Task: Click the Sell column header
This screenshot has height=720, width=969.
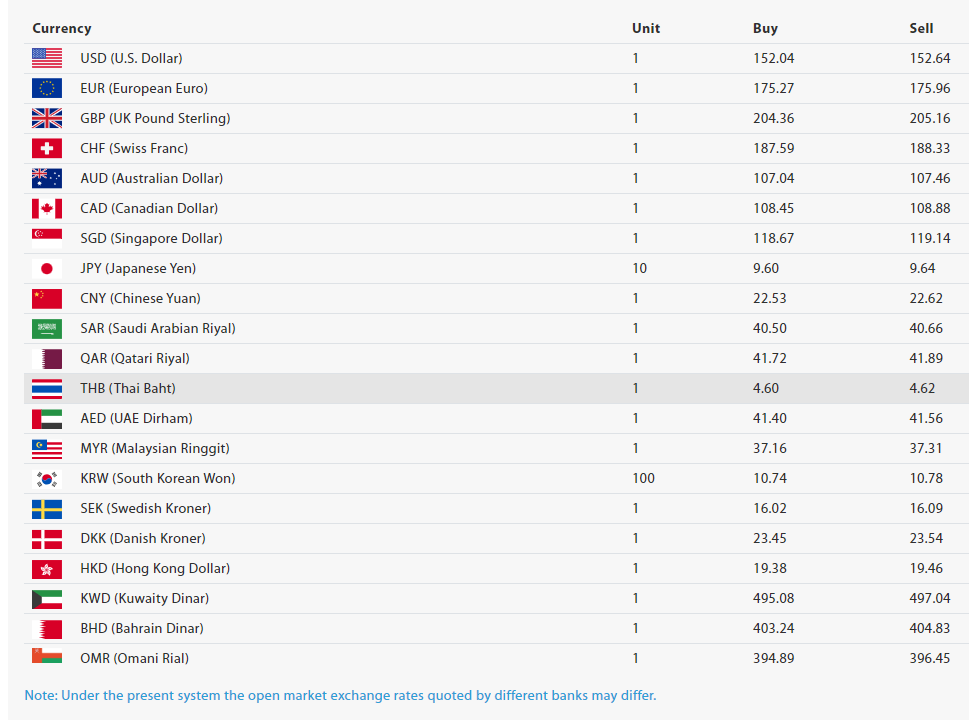Action: pyautogui.click(x=921, y=28)
